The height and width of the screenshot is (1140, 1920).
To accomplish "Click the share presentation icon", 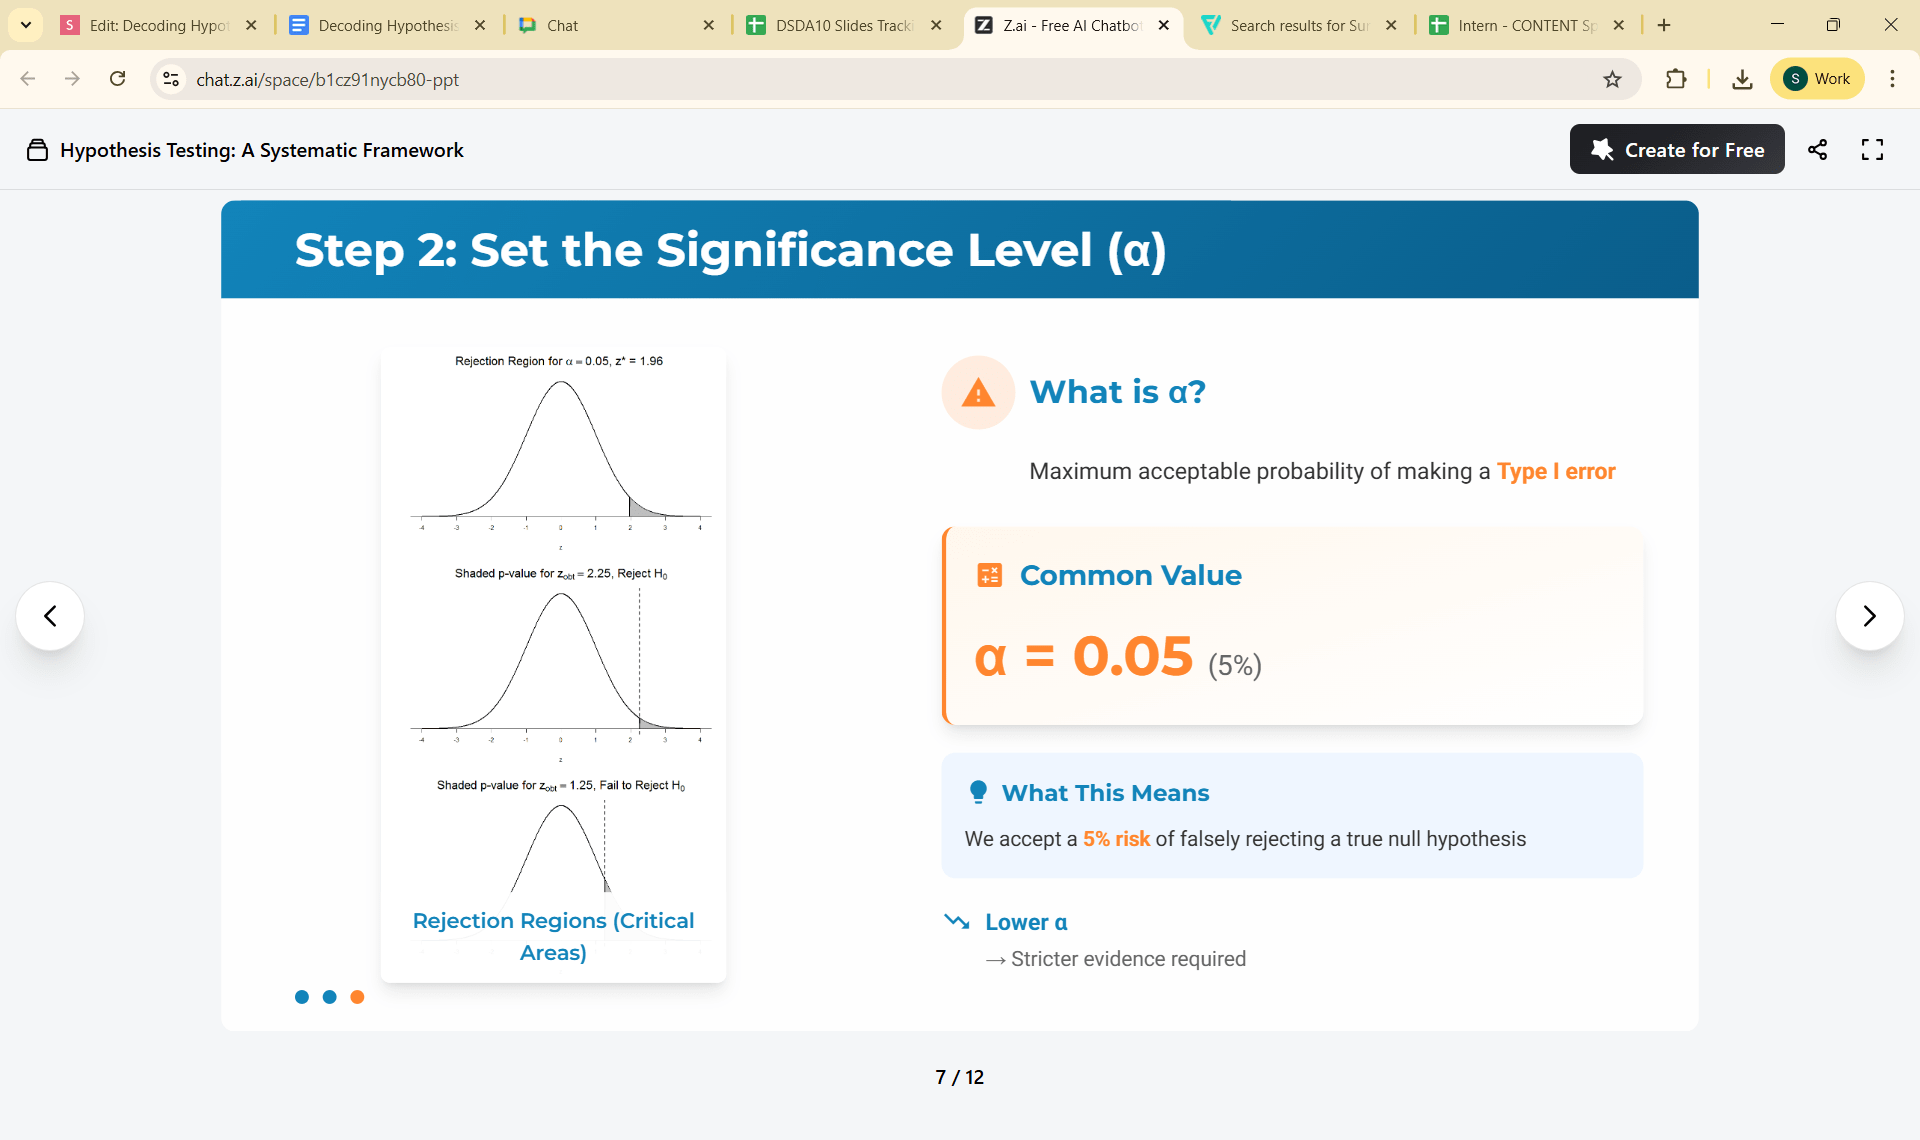I will (1817, 150).
